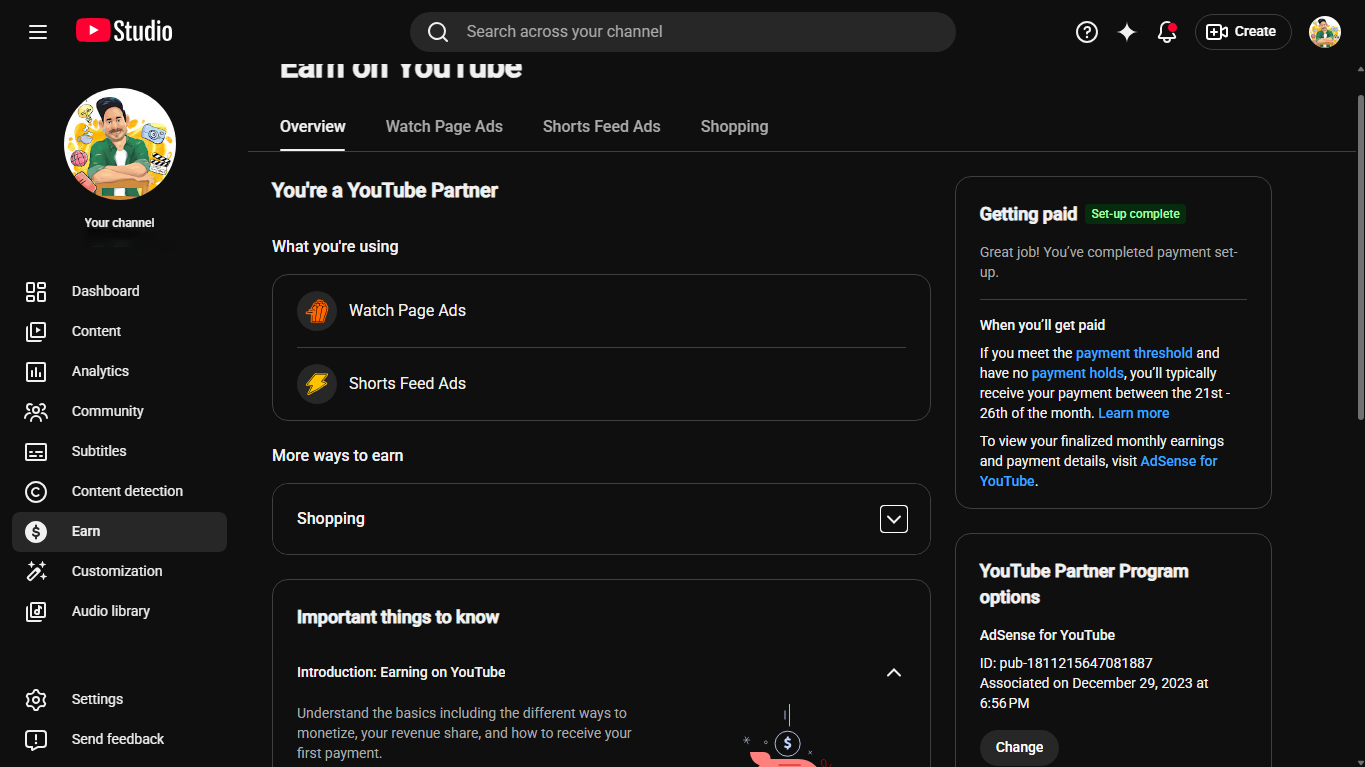
Task: Click the Watch Page Ads orange icon
Action: coord(317,310)
